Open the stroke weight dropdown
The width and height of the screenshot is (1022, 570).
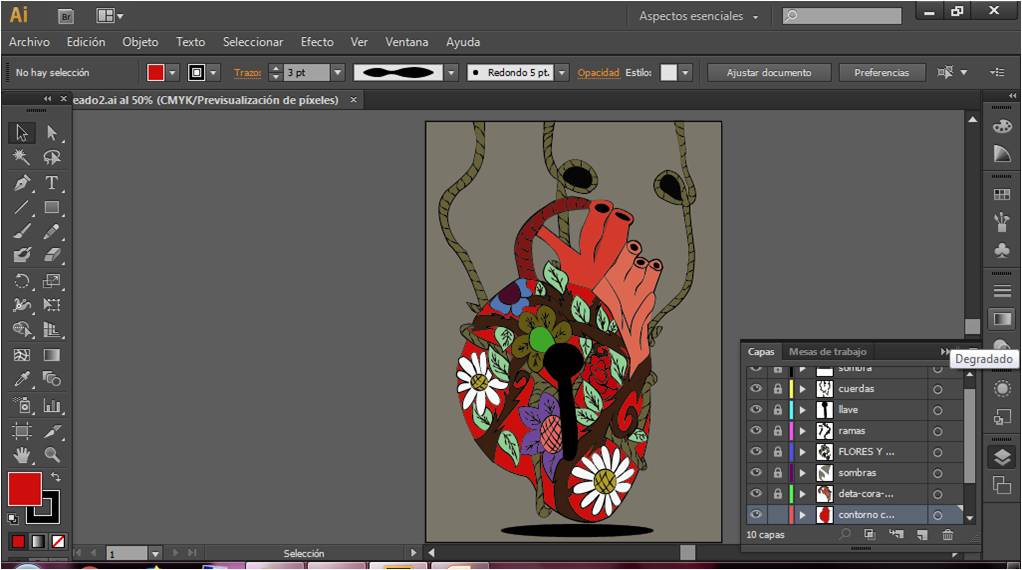pyautogui.click(x=337, y=73)
